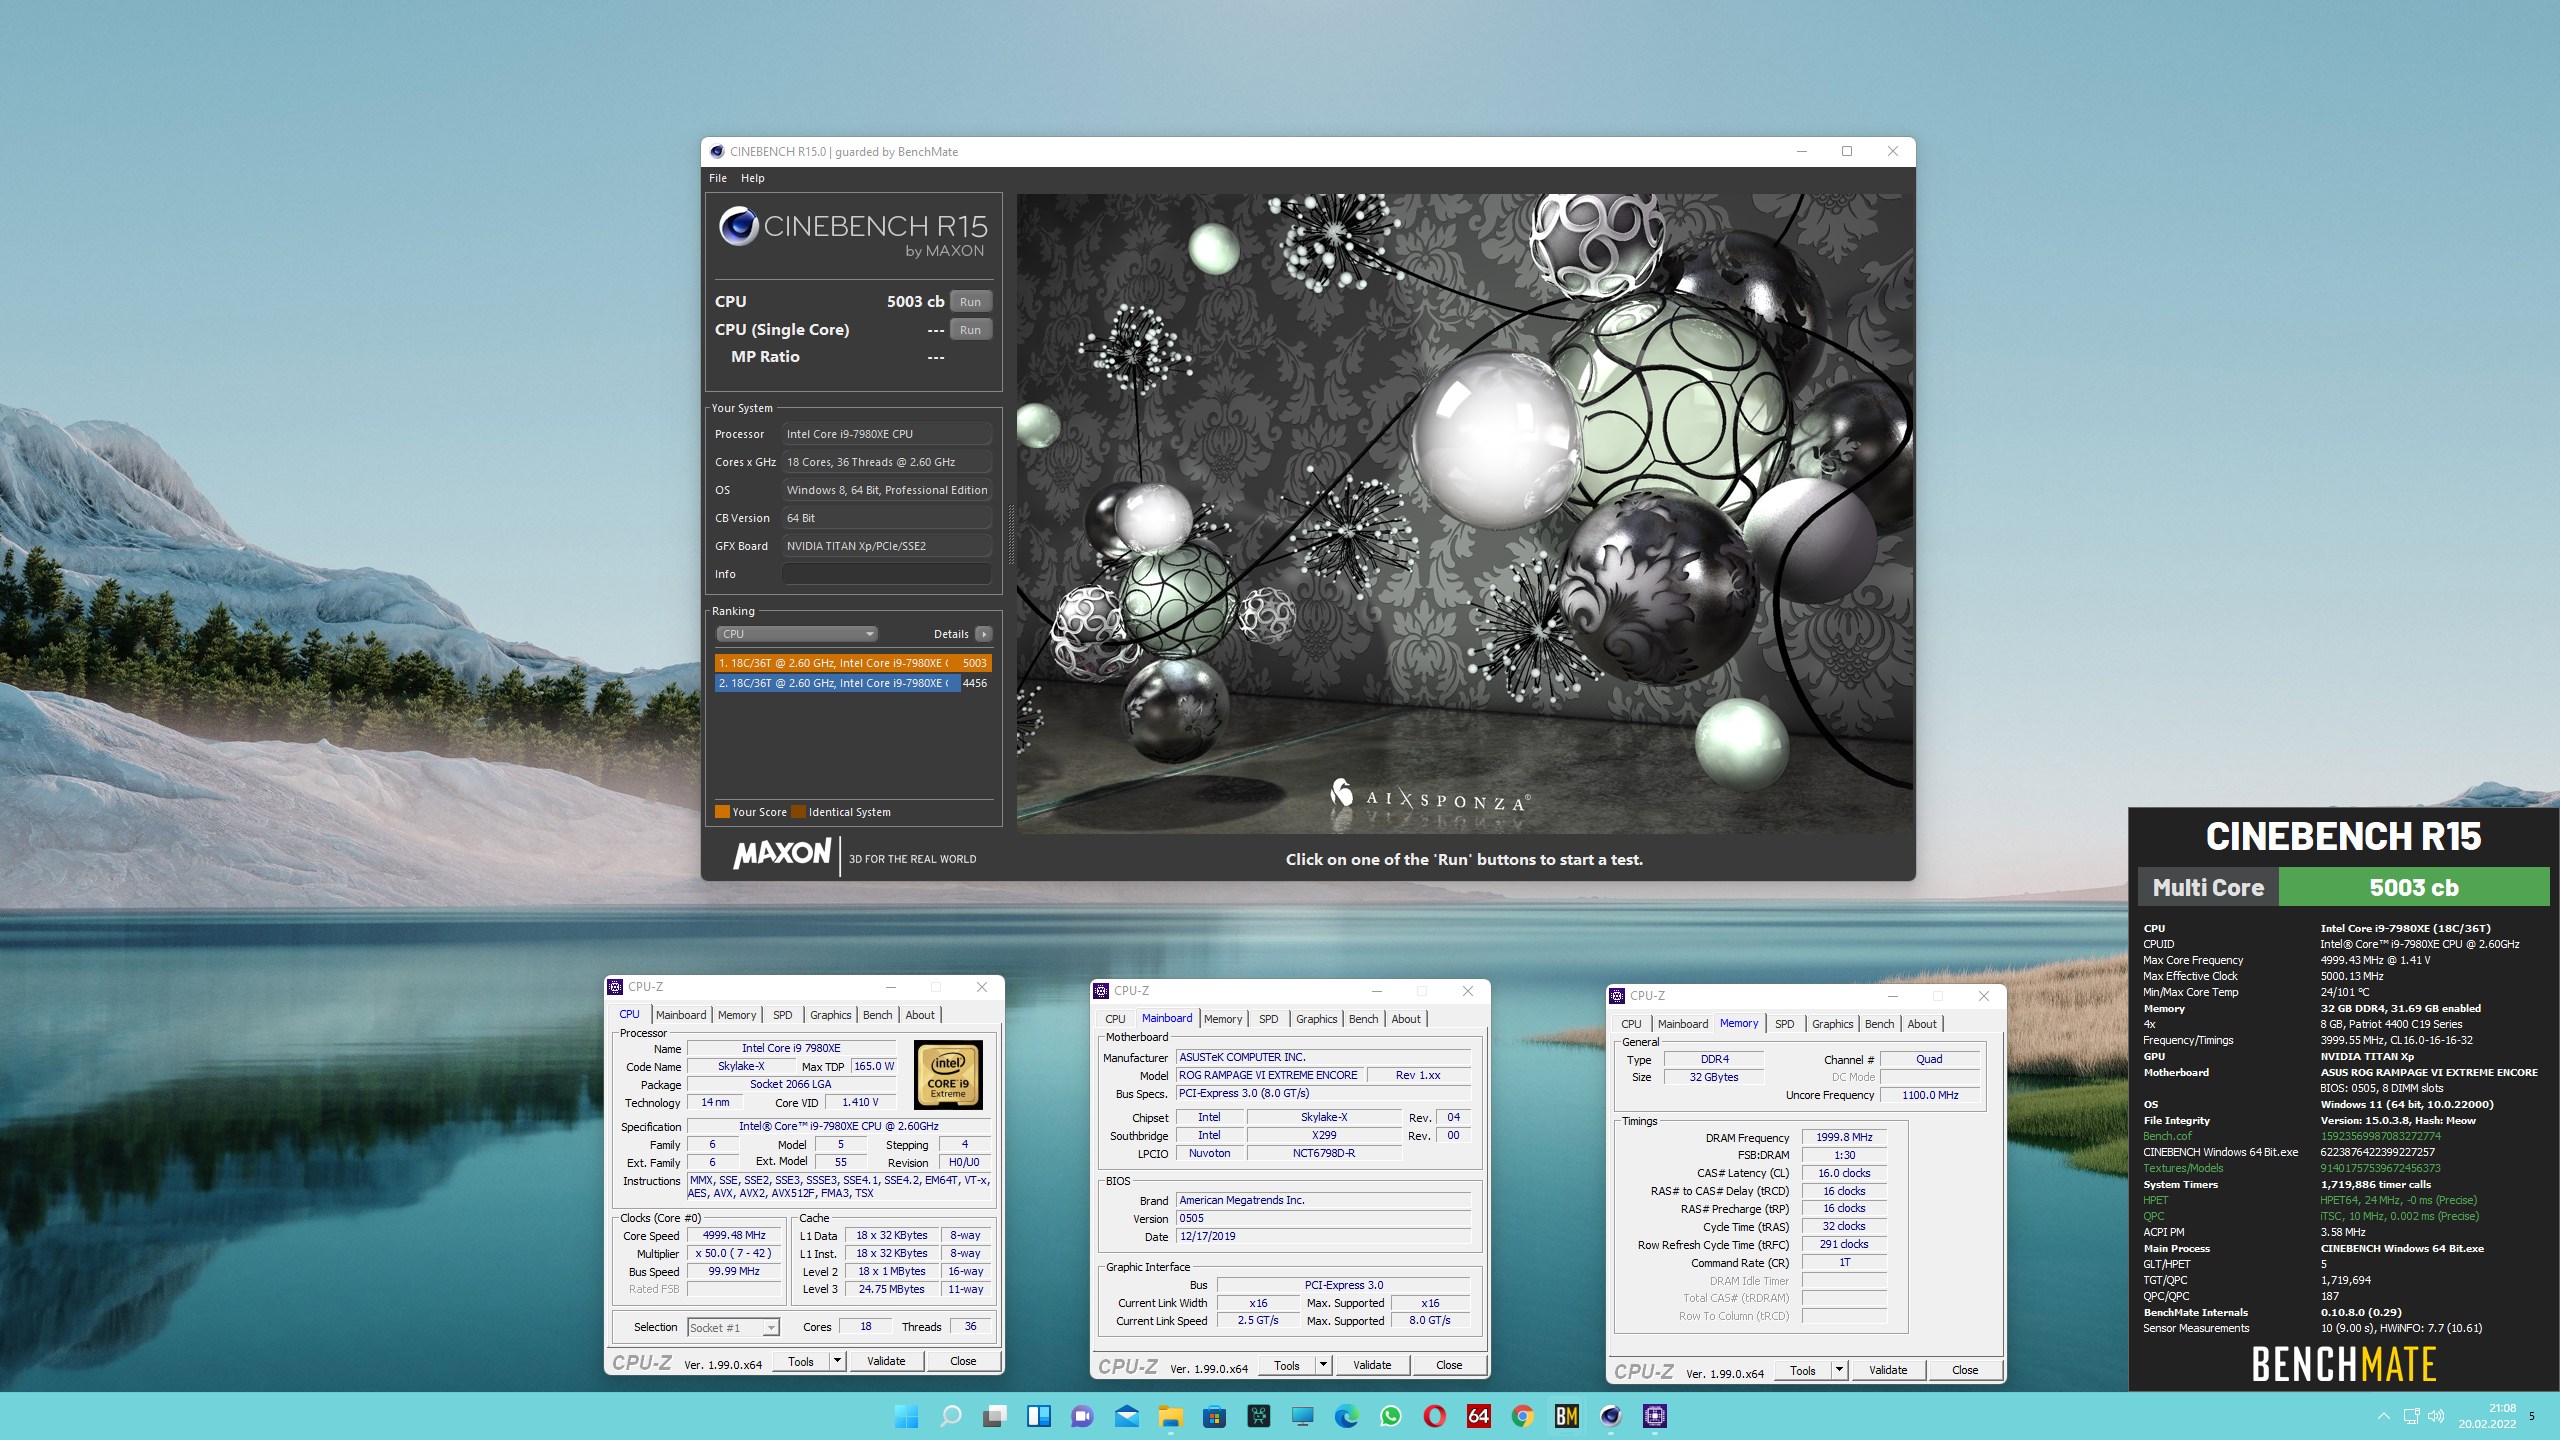The image size is (2560, 1440).
Task: Click the notification count 5 in taskbar
Action: tap(2532, 1416)
